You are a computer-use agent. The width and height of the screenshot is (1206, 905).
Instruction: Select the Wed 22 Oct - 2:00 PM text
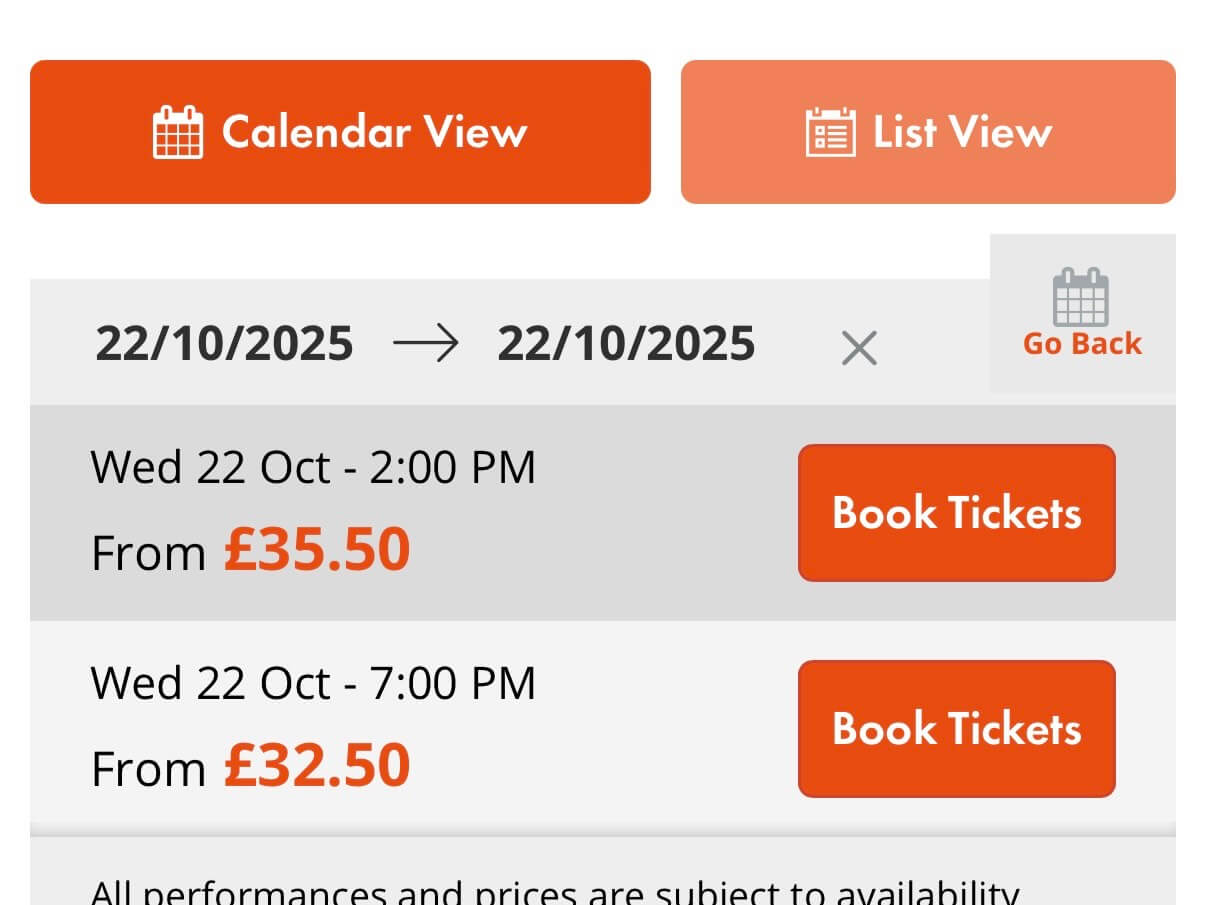tap(313, 468)
